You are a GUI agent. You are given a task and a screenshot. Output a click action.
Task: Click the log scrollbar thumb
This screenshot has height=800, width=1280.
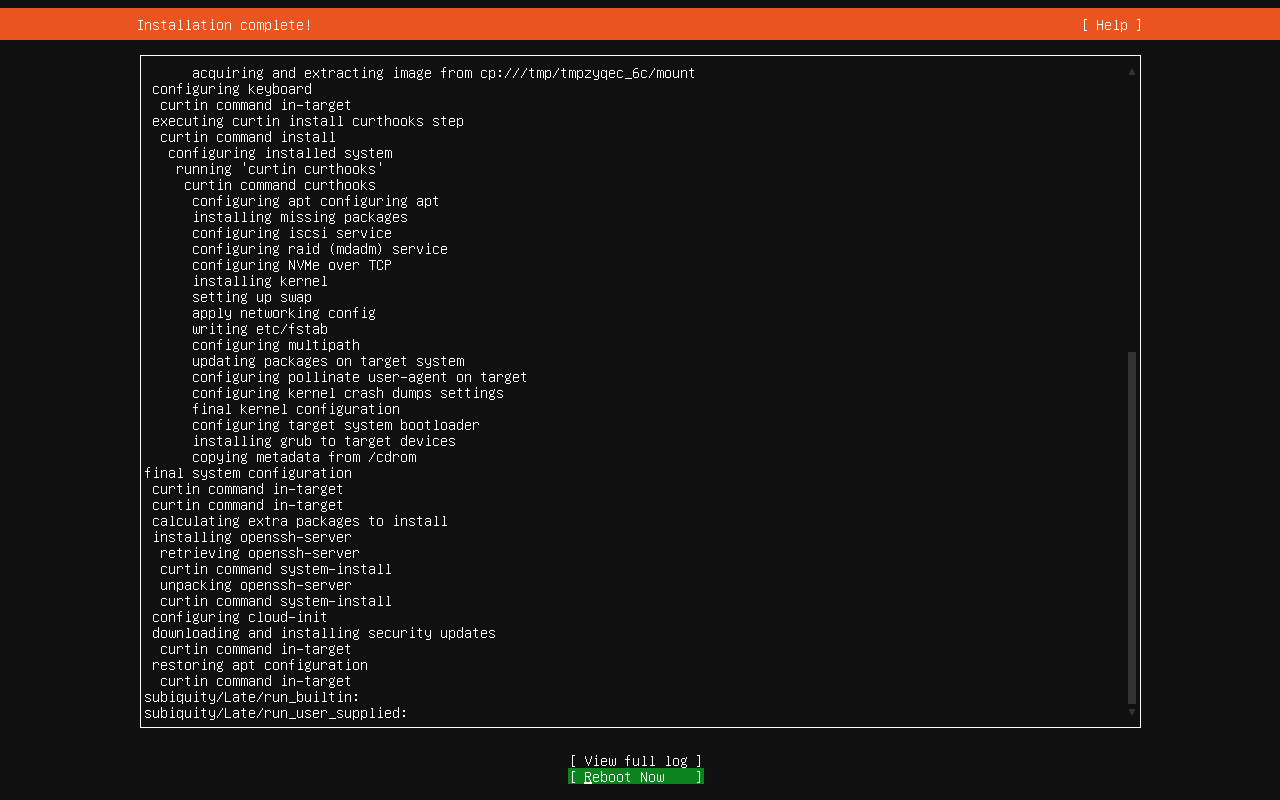tap(1132, 528)
